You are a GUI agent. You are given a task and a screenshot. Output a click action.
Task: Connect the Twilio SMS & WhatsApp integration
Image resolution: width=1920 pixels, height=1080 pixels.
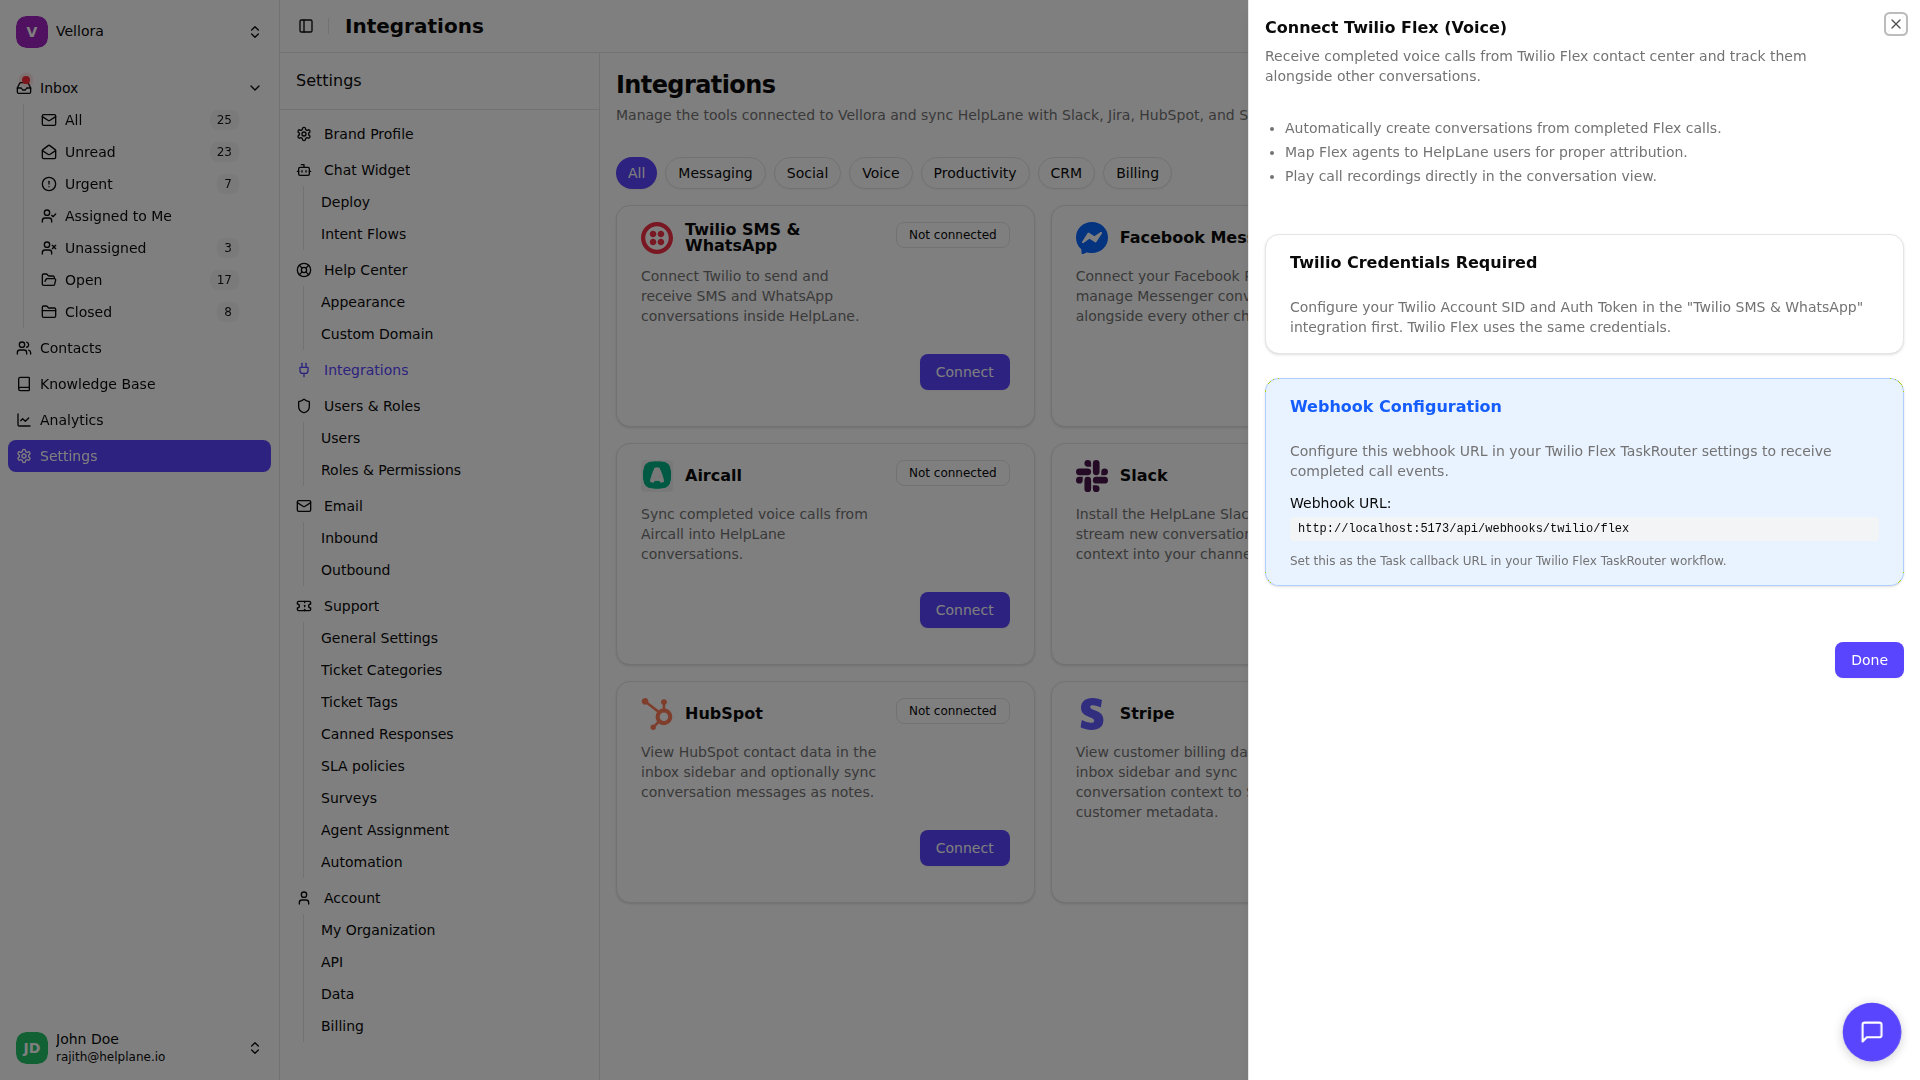(x=965, y=372)
